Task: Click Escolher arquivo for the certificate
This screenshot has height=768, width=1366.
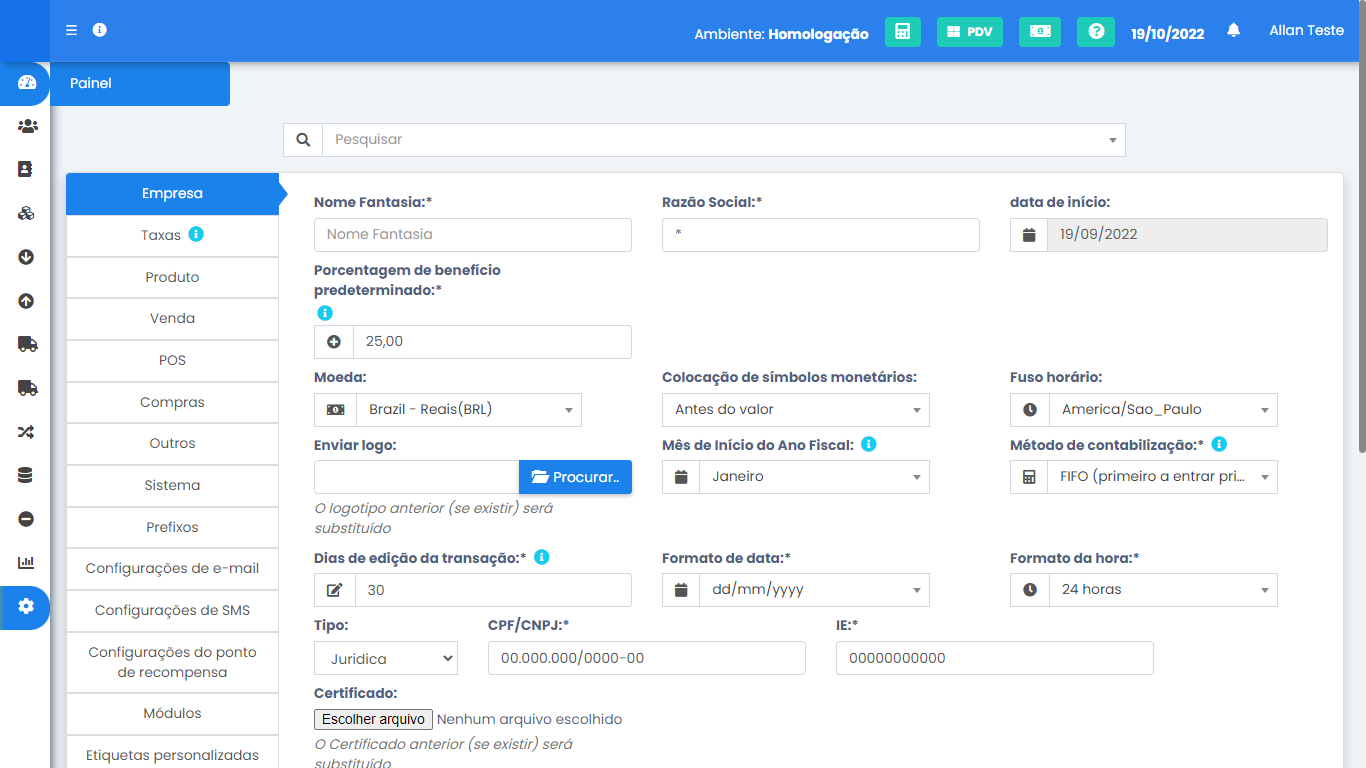Action: click(x=373, y=719)
